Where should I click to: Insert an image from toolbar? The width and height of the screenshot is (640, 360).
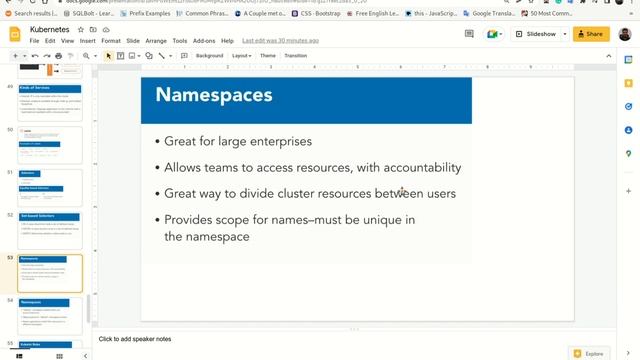(x=132, y=56)
